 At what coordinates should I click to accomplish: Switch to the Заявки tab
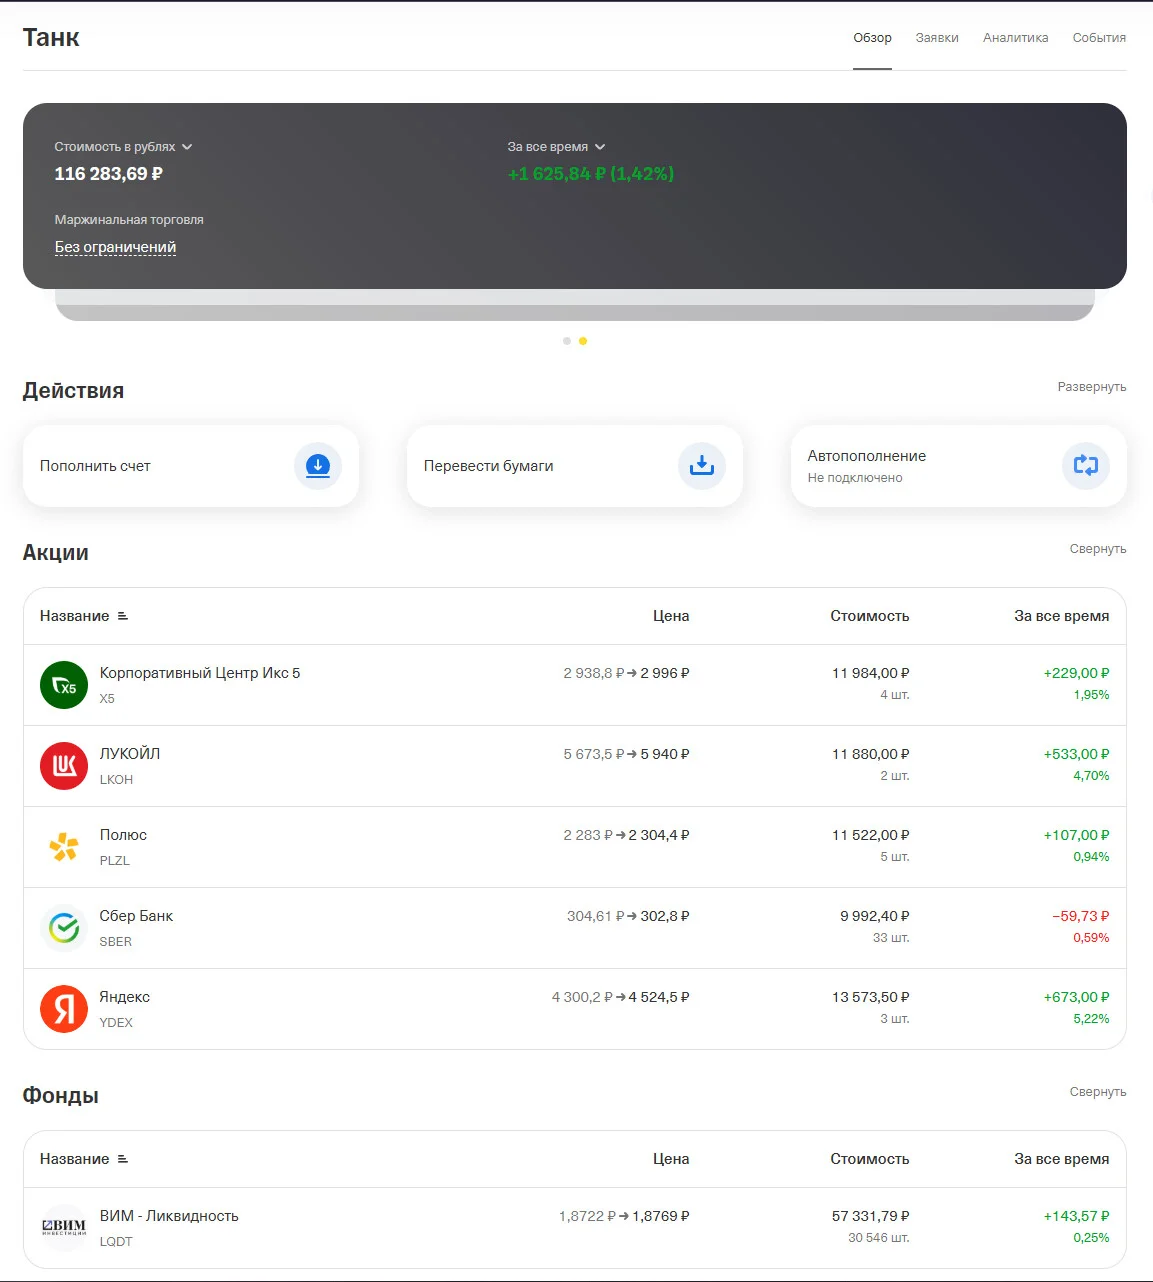[x=937, y=38]
